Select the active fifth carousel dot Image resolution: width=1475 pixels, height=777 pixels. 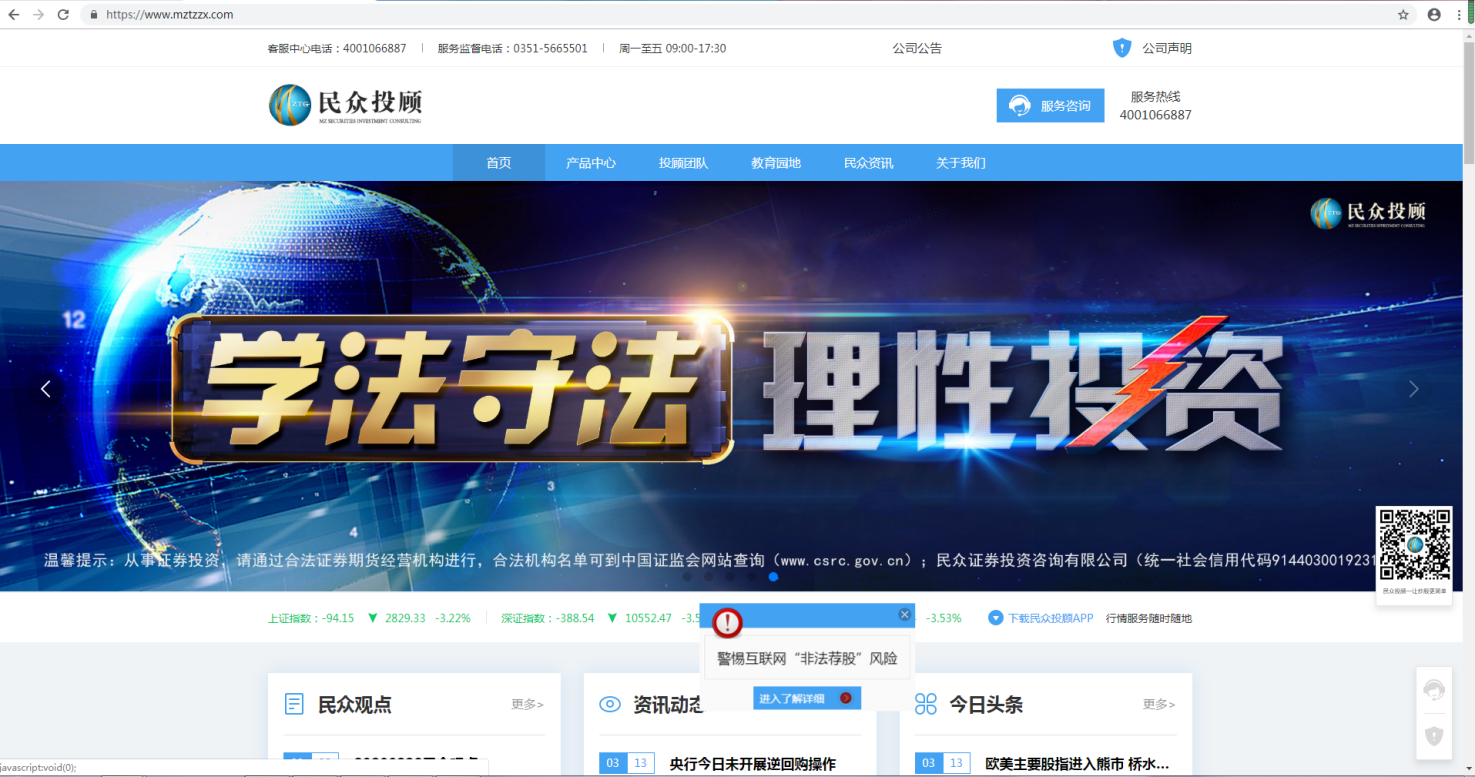773,577
